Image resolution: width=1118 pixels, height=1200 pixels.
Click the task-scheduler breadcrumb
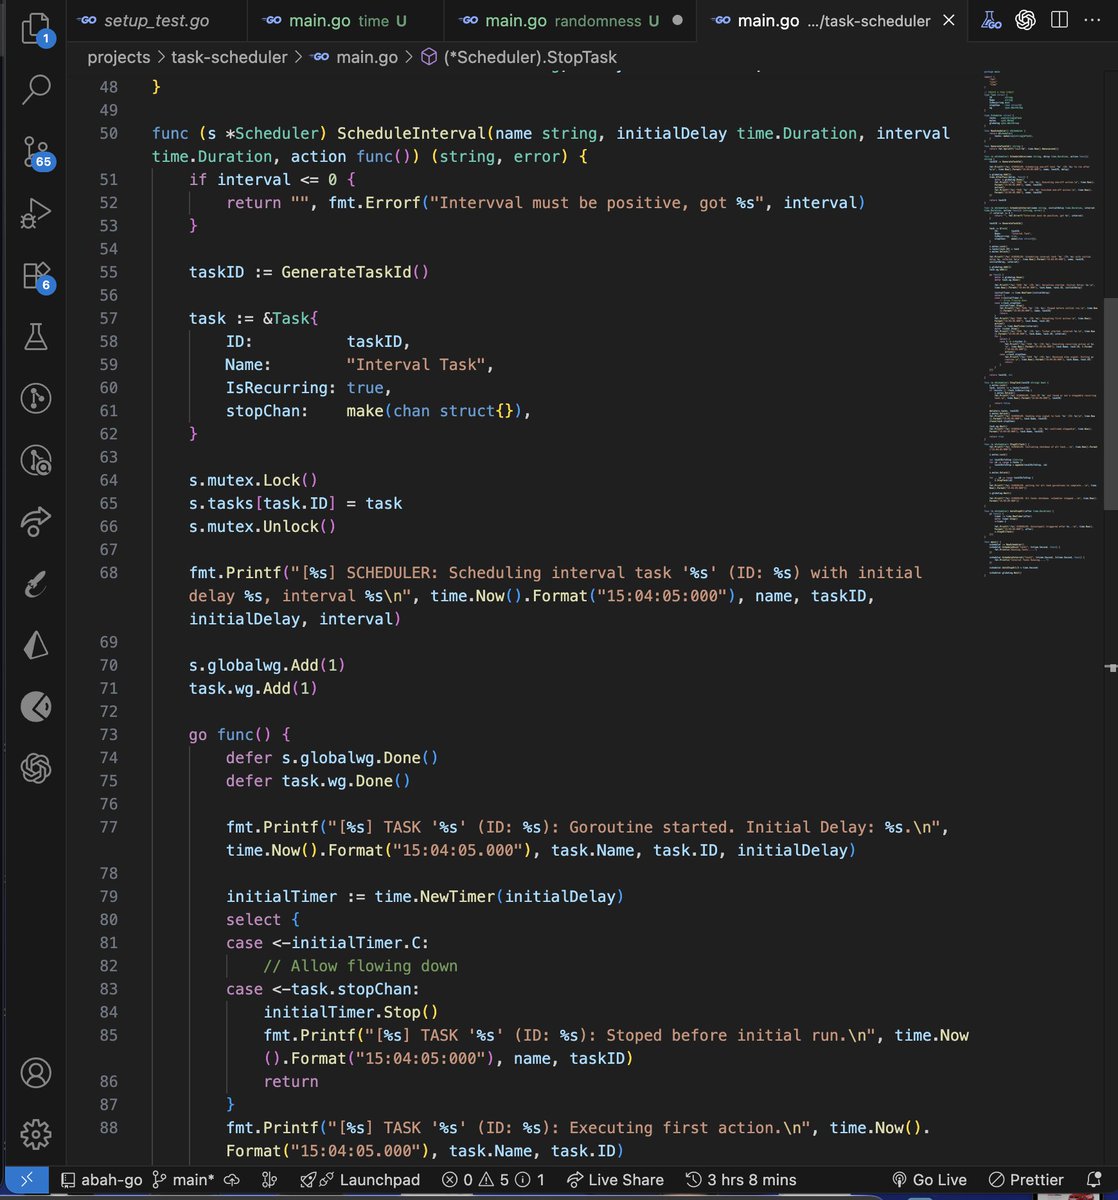[x=229, y=57]
